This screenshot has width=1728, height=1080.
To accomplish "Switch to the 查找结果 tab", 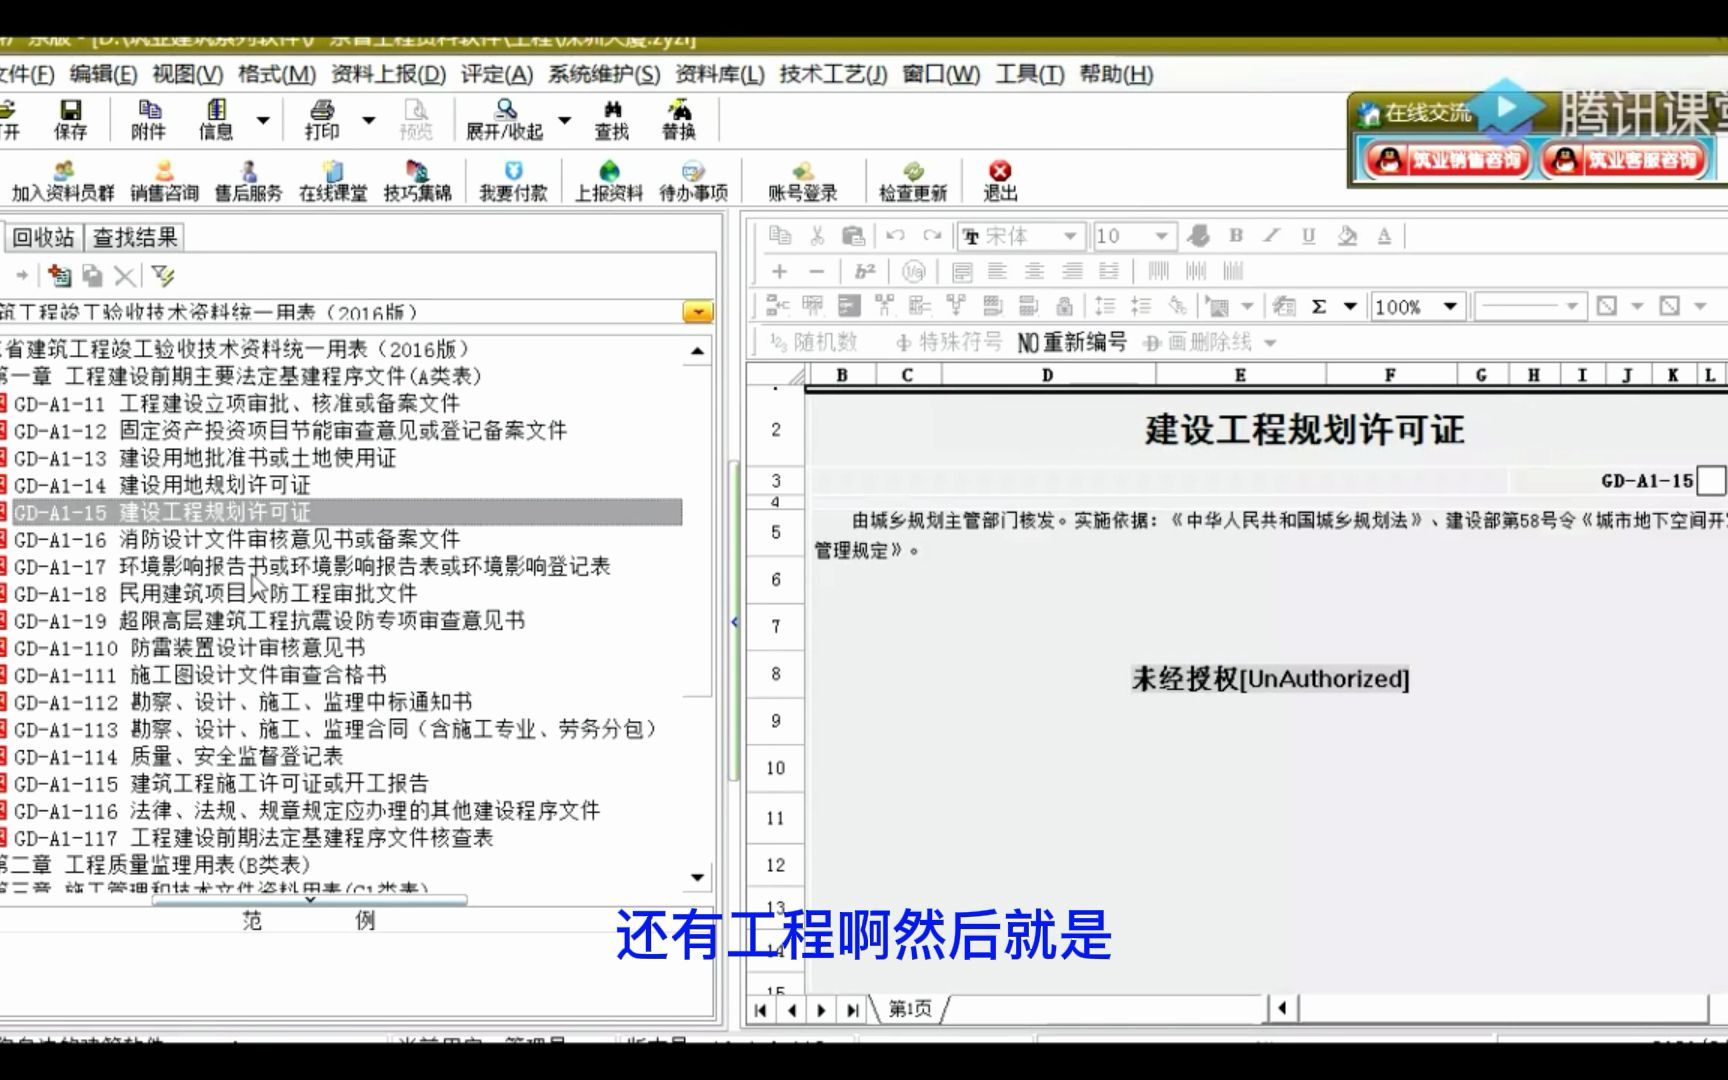I will pos(135,237).
